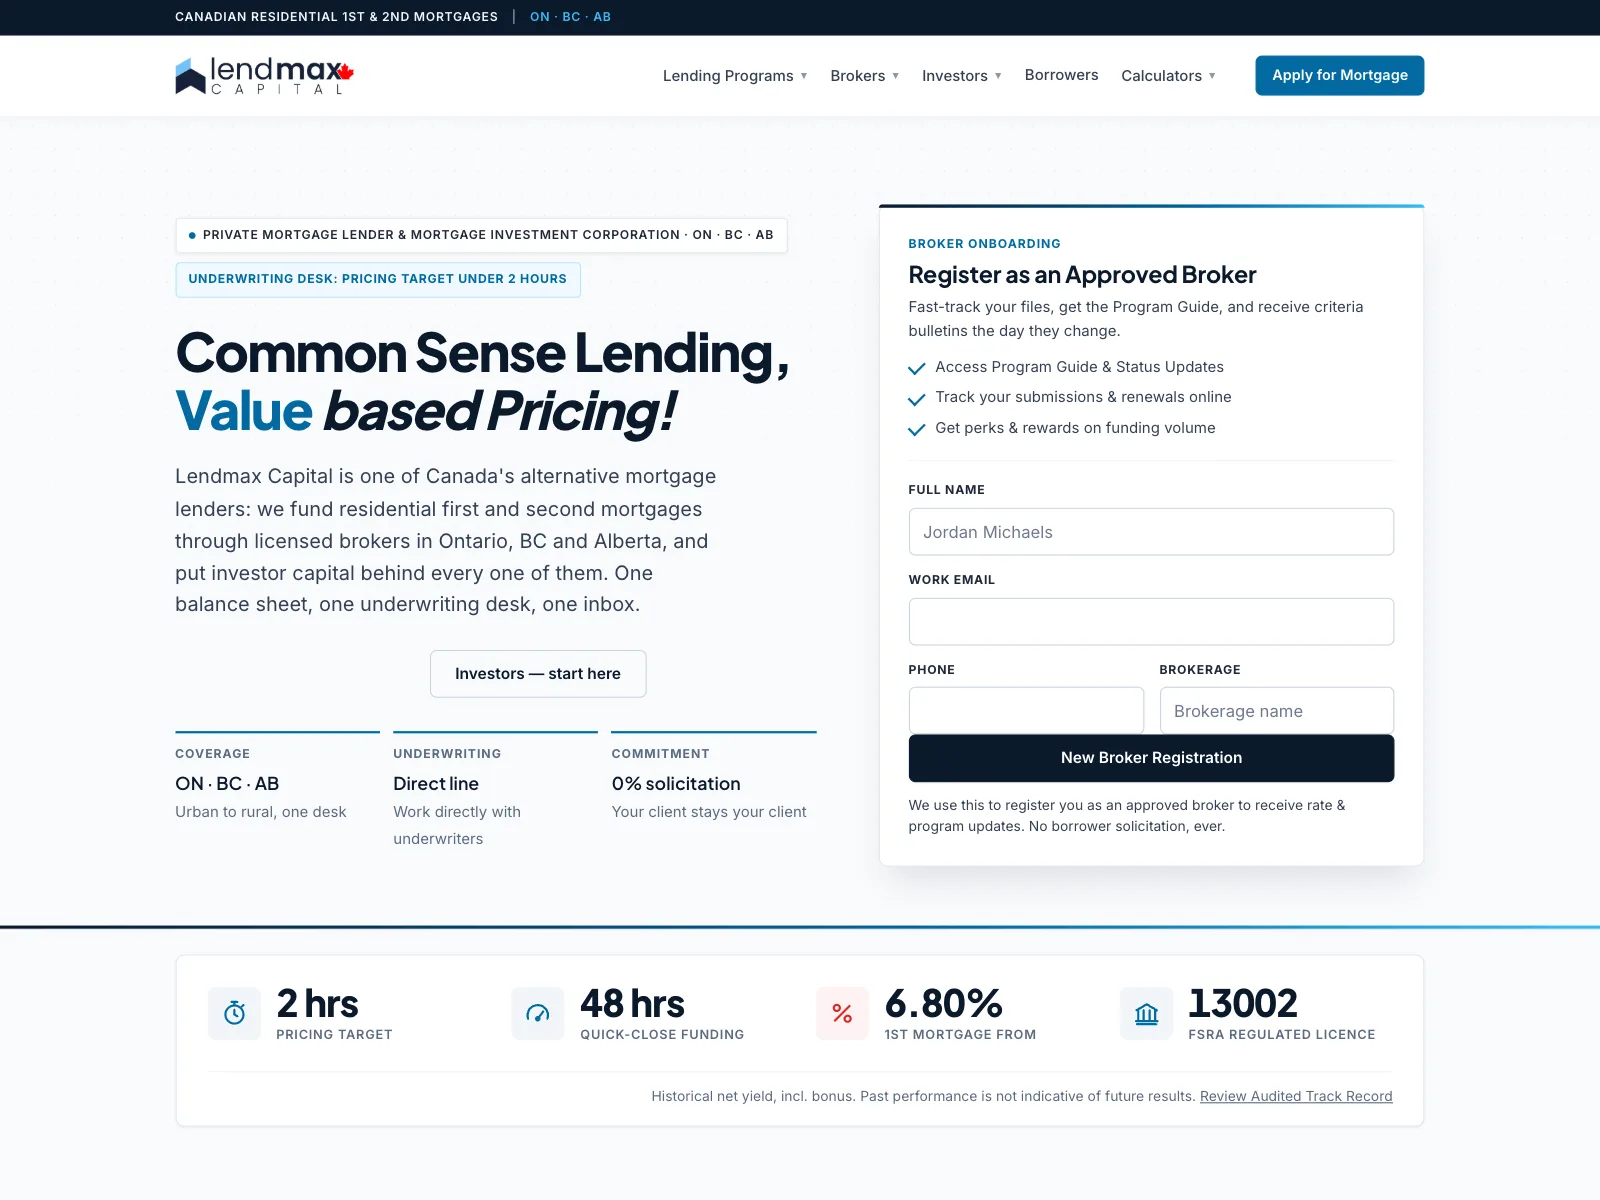Focus the Full Name input field
1600x1200 pixels.
tap(1151, 532)
